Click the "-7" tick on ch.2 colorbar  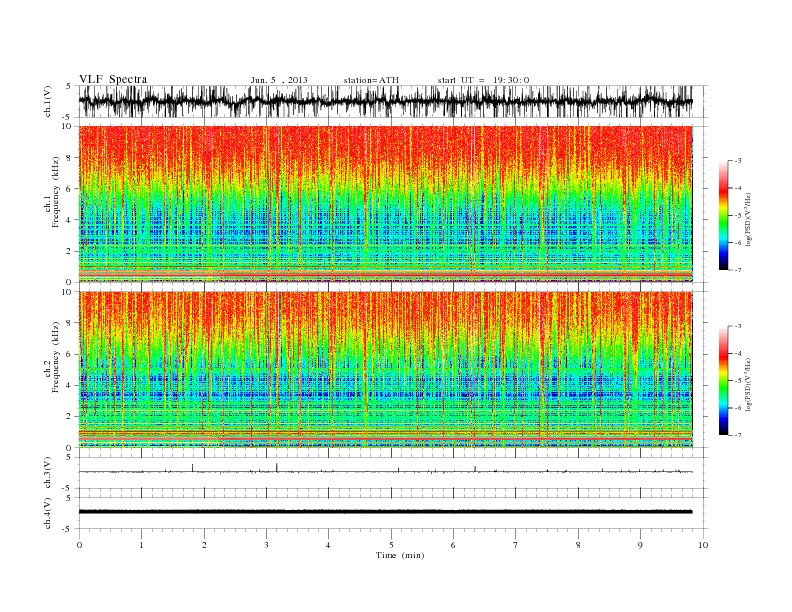[738, 435]
